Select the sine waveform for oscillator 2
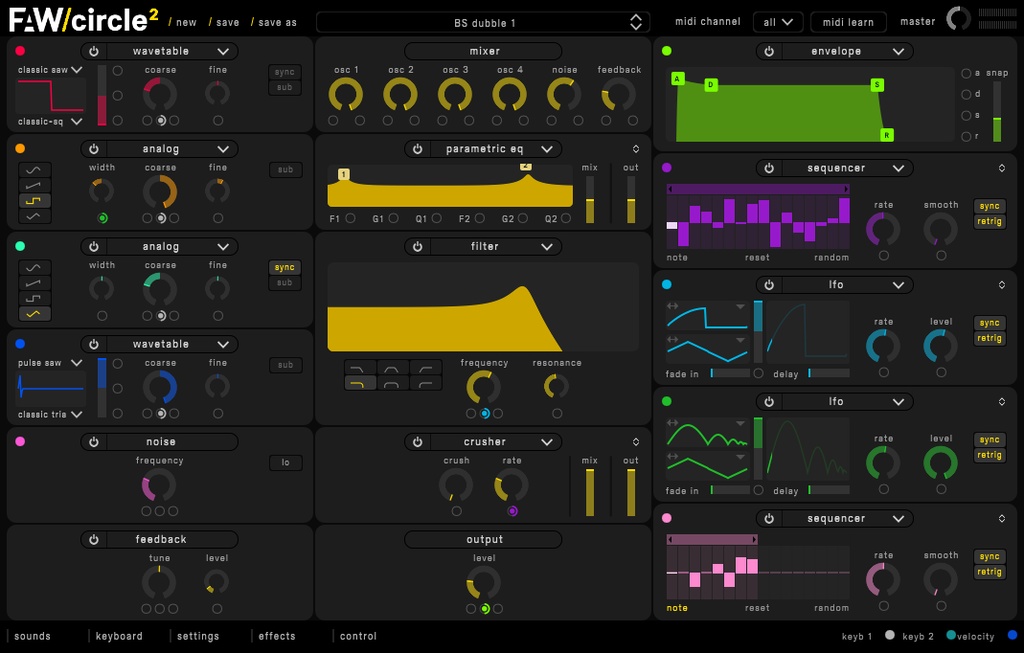The image size is (1024, 653). (34, 171)
